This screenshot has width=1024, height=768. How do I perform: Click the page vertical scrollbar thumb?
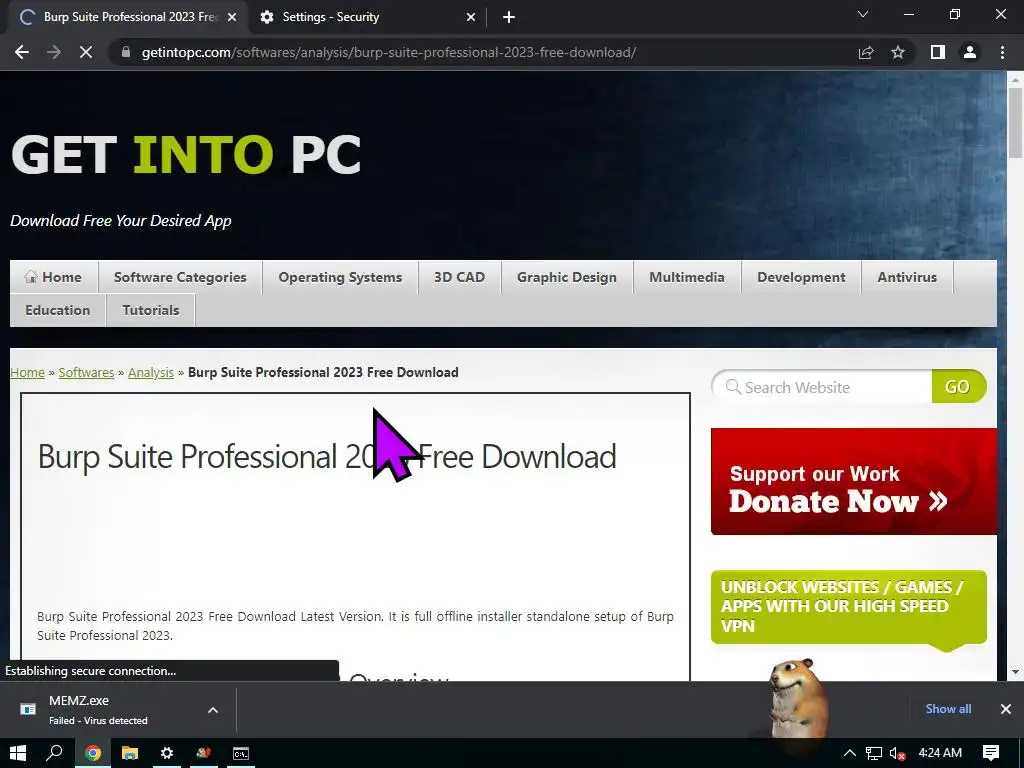coord(1015,122)
